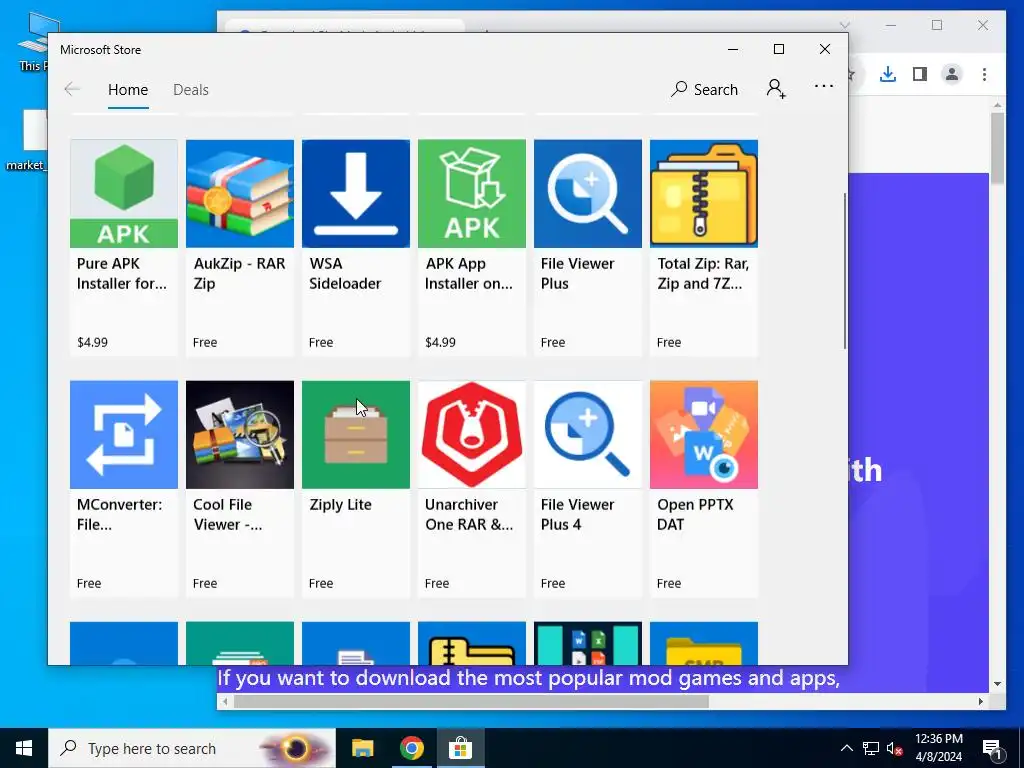Open File Viewer Plus app icon
Viewport: 1024px width, 768px height.
(x=588, y=193)
